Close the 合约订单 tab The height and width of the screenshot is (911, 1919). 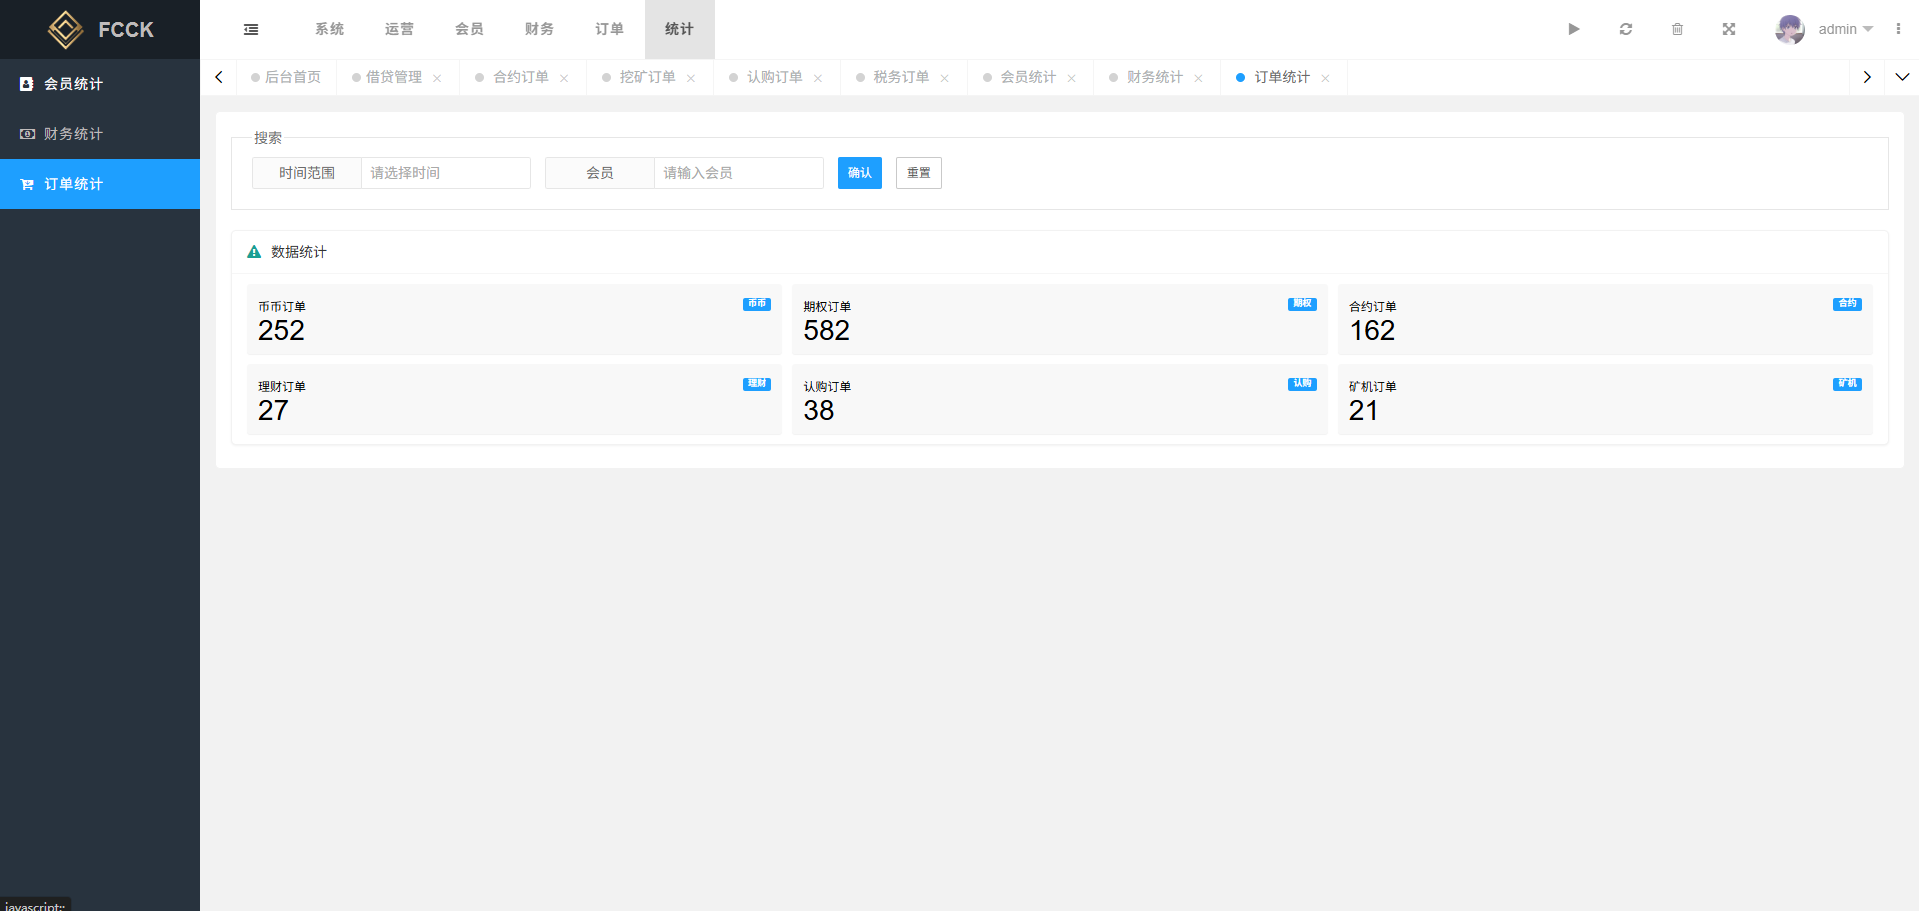pyautogui.click(x=564, y=78)
